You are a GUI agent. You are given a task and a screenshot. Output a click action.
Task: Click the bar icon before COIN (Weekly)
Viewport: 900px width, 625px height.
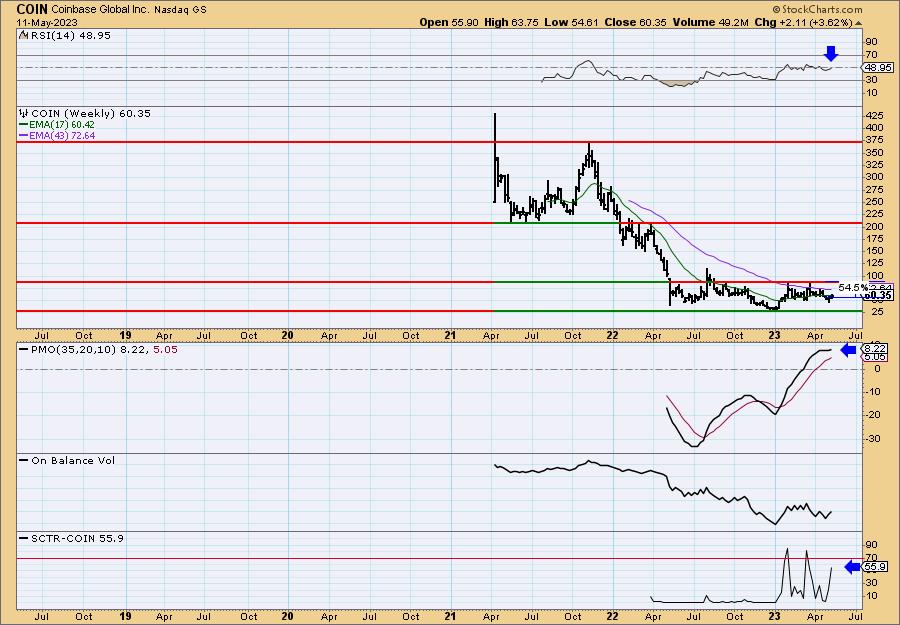point(24,114)
